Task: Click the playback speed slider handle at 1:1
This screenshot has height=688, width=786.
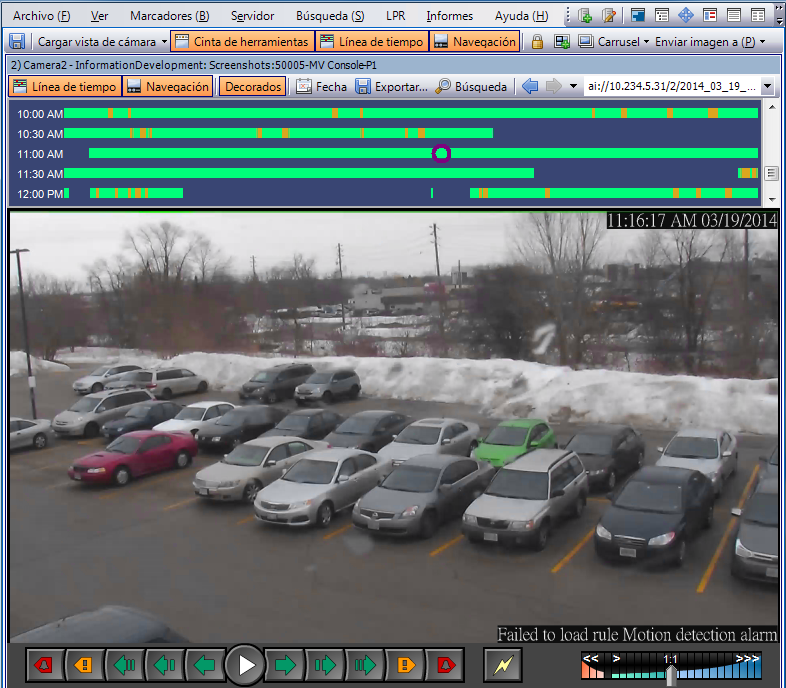Action: tap(671, 675)
